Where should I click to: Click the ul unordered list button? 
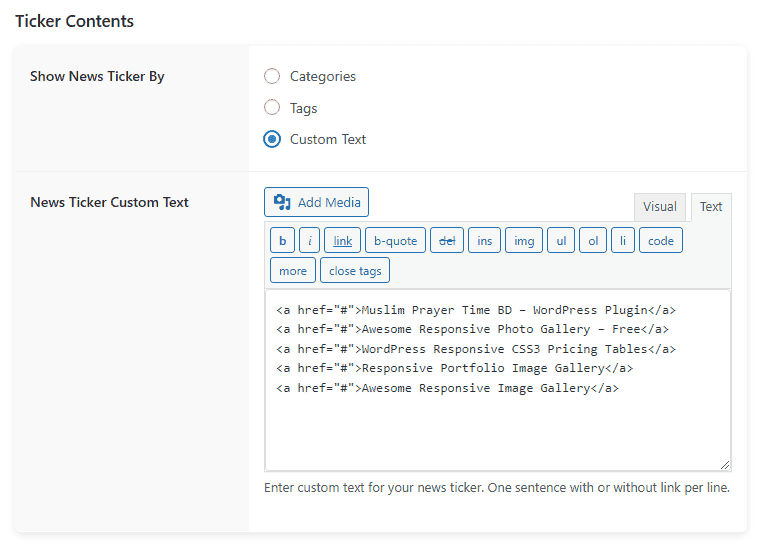[x=561, y=240]
